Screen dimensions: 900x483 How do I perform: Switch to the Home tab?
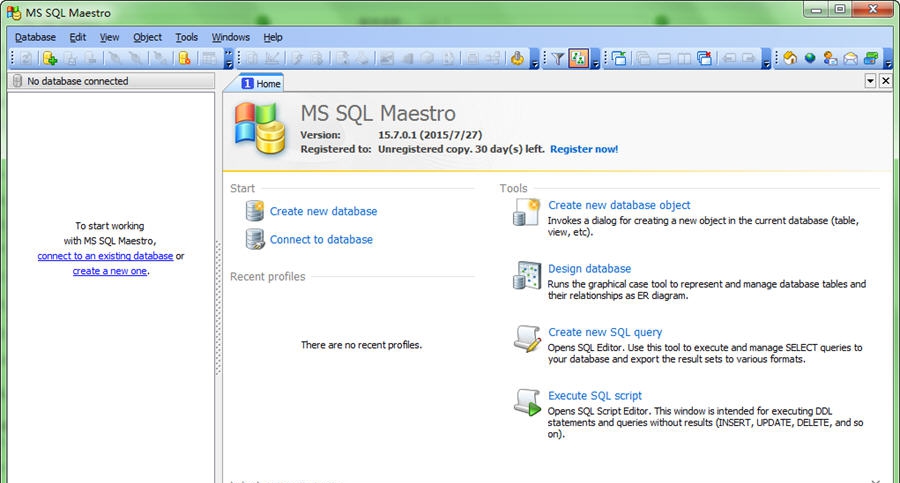pyautogui.click(x=261, y=84)
